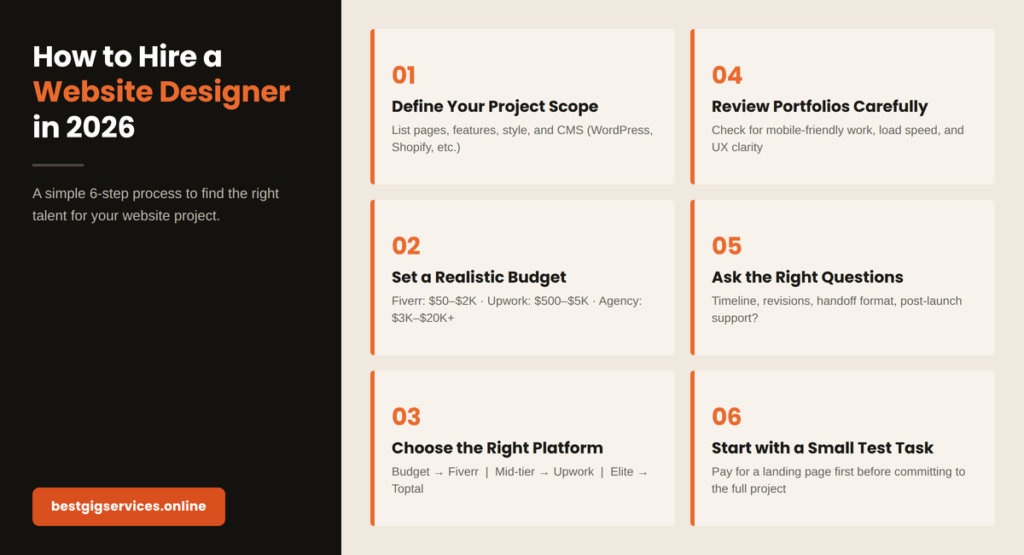Screen dimensions: 1024x555
Task: Click step number 04
Action: pos(727,75)
